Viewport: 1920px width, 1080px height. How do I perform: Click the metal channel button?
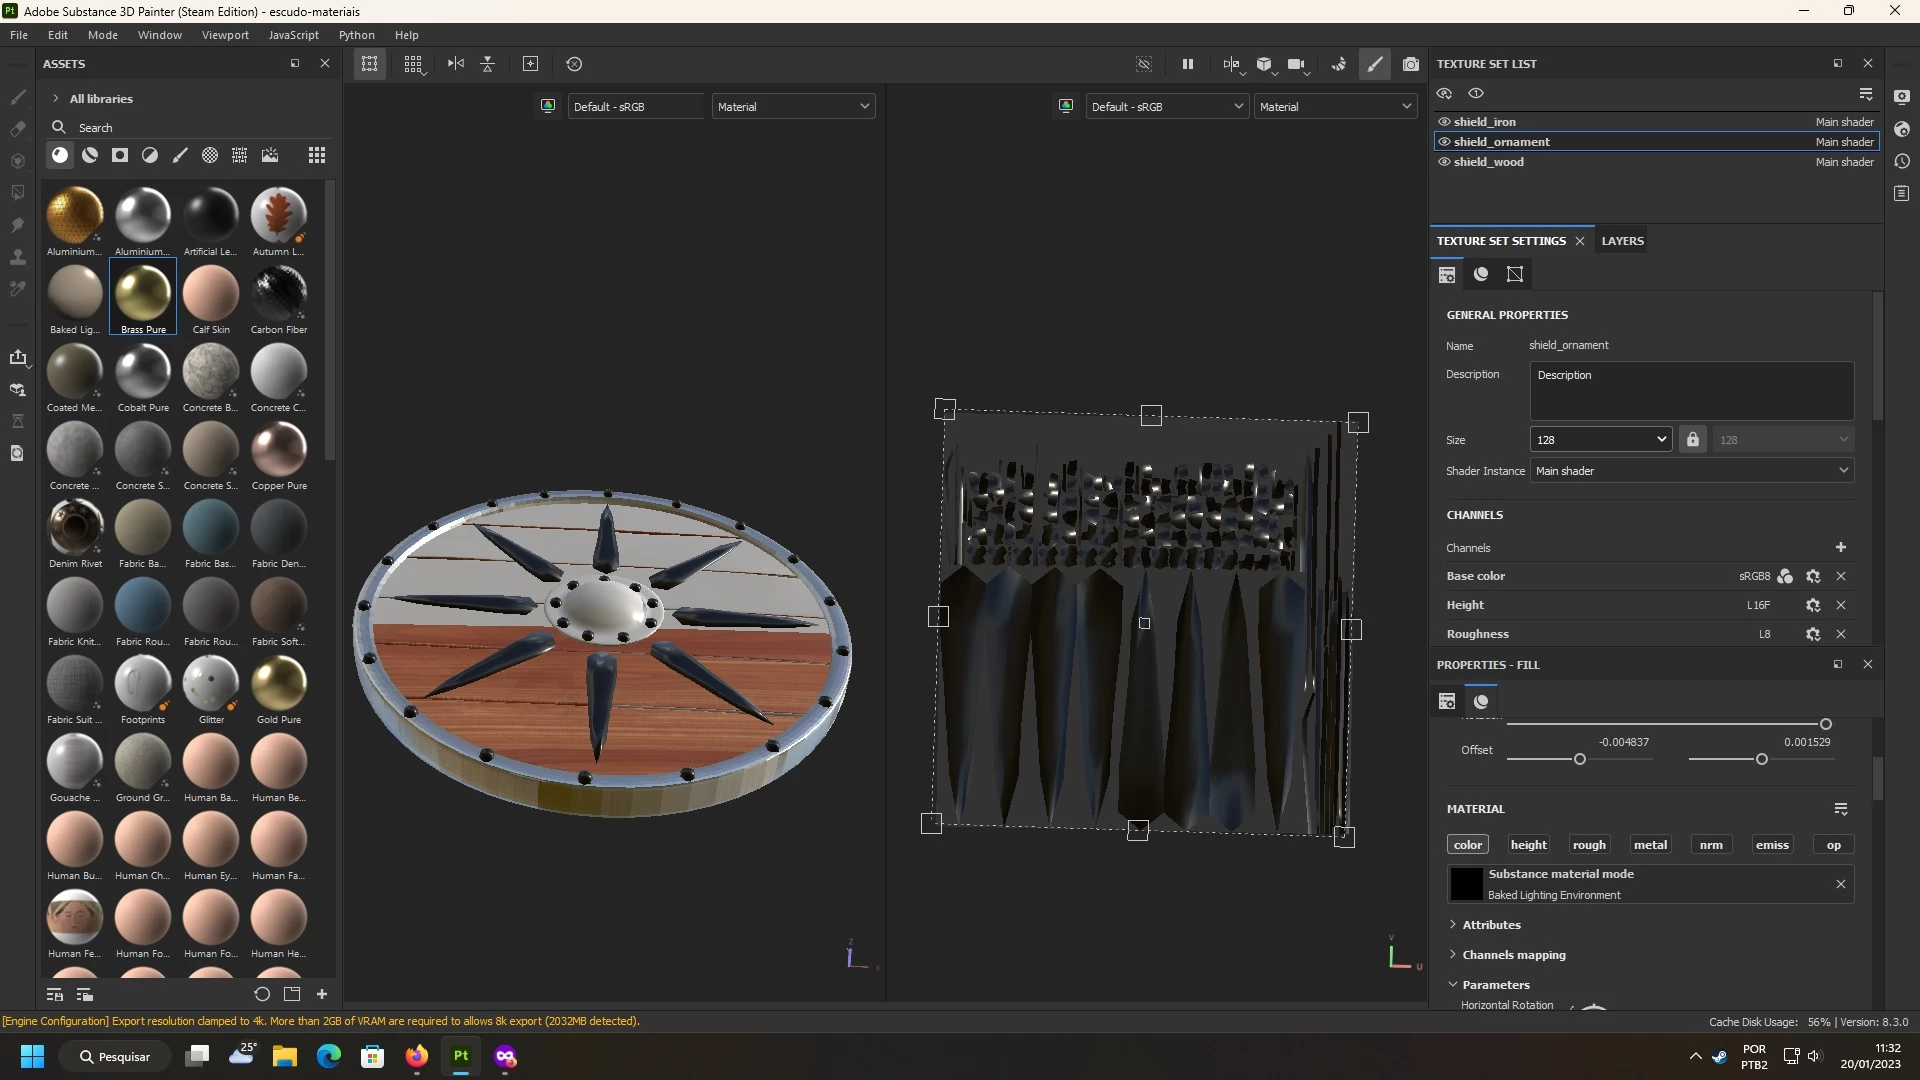pos(1650,845)
